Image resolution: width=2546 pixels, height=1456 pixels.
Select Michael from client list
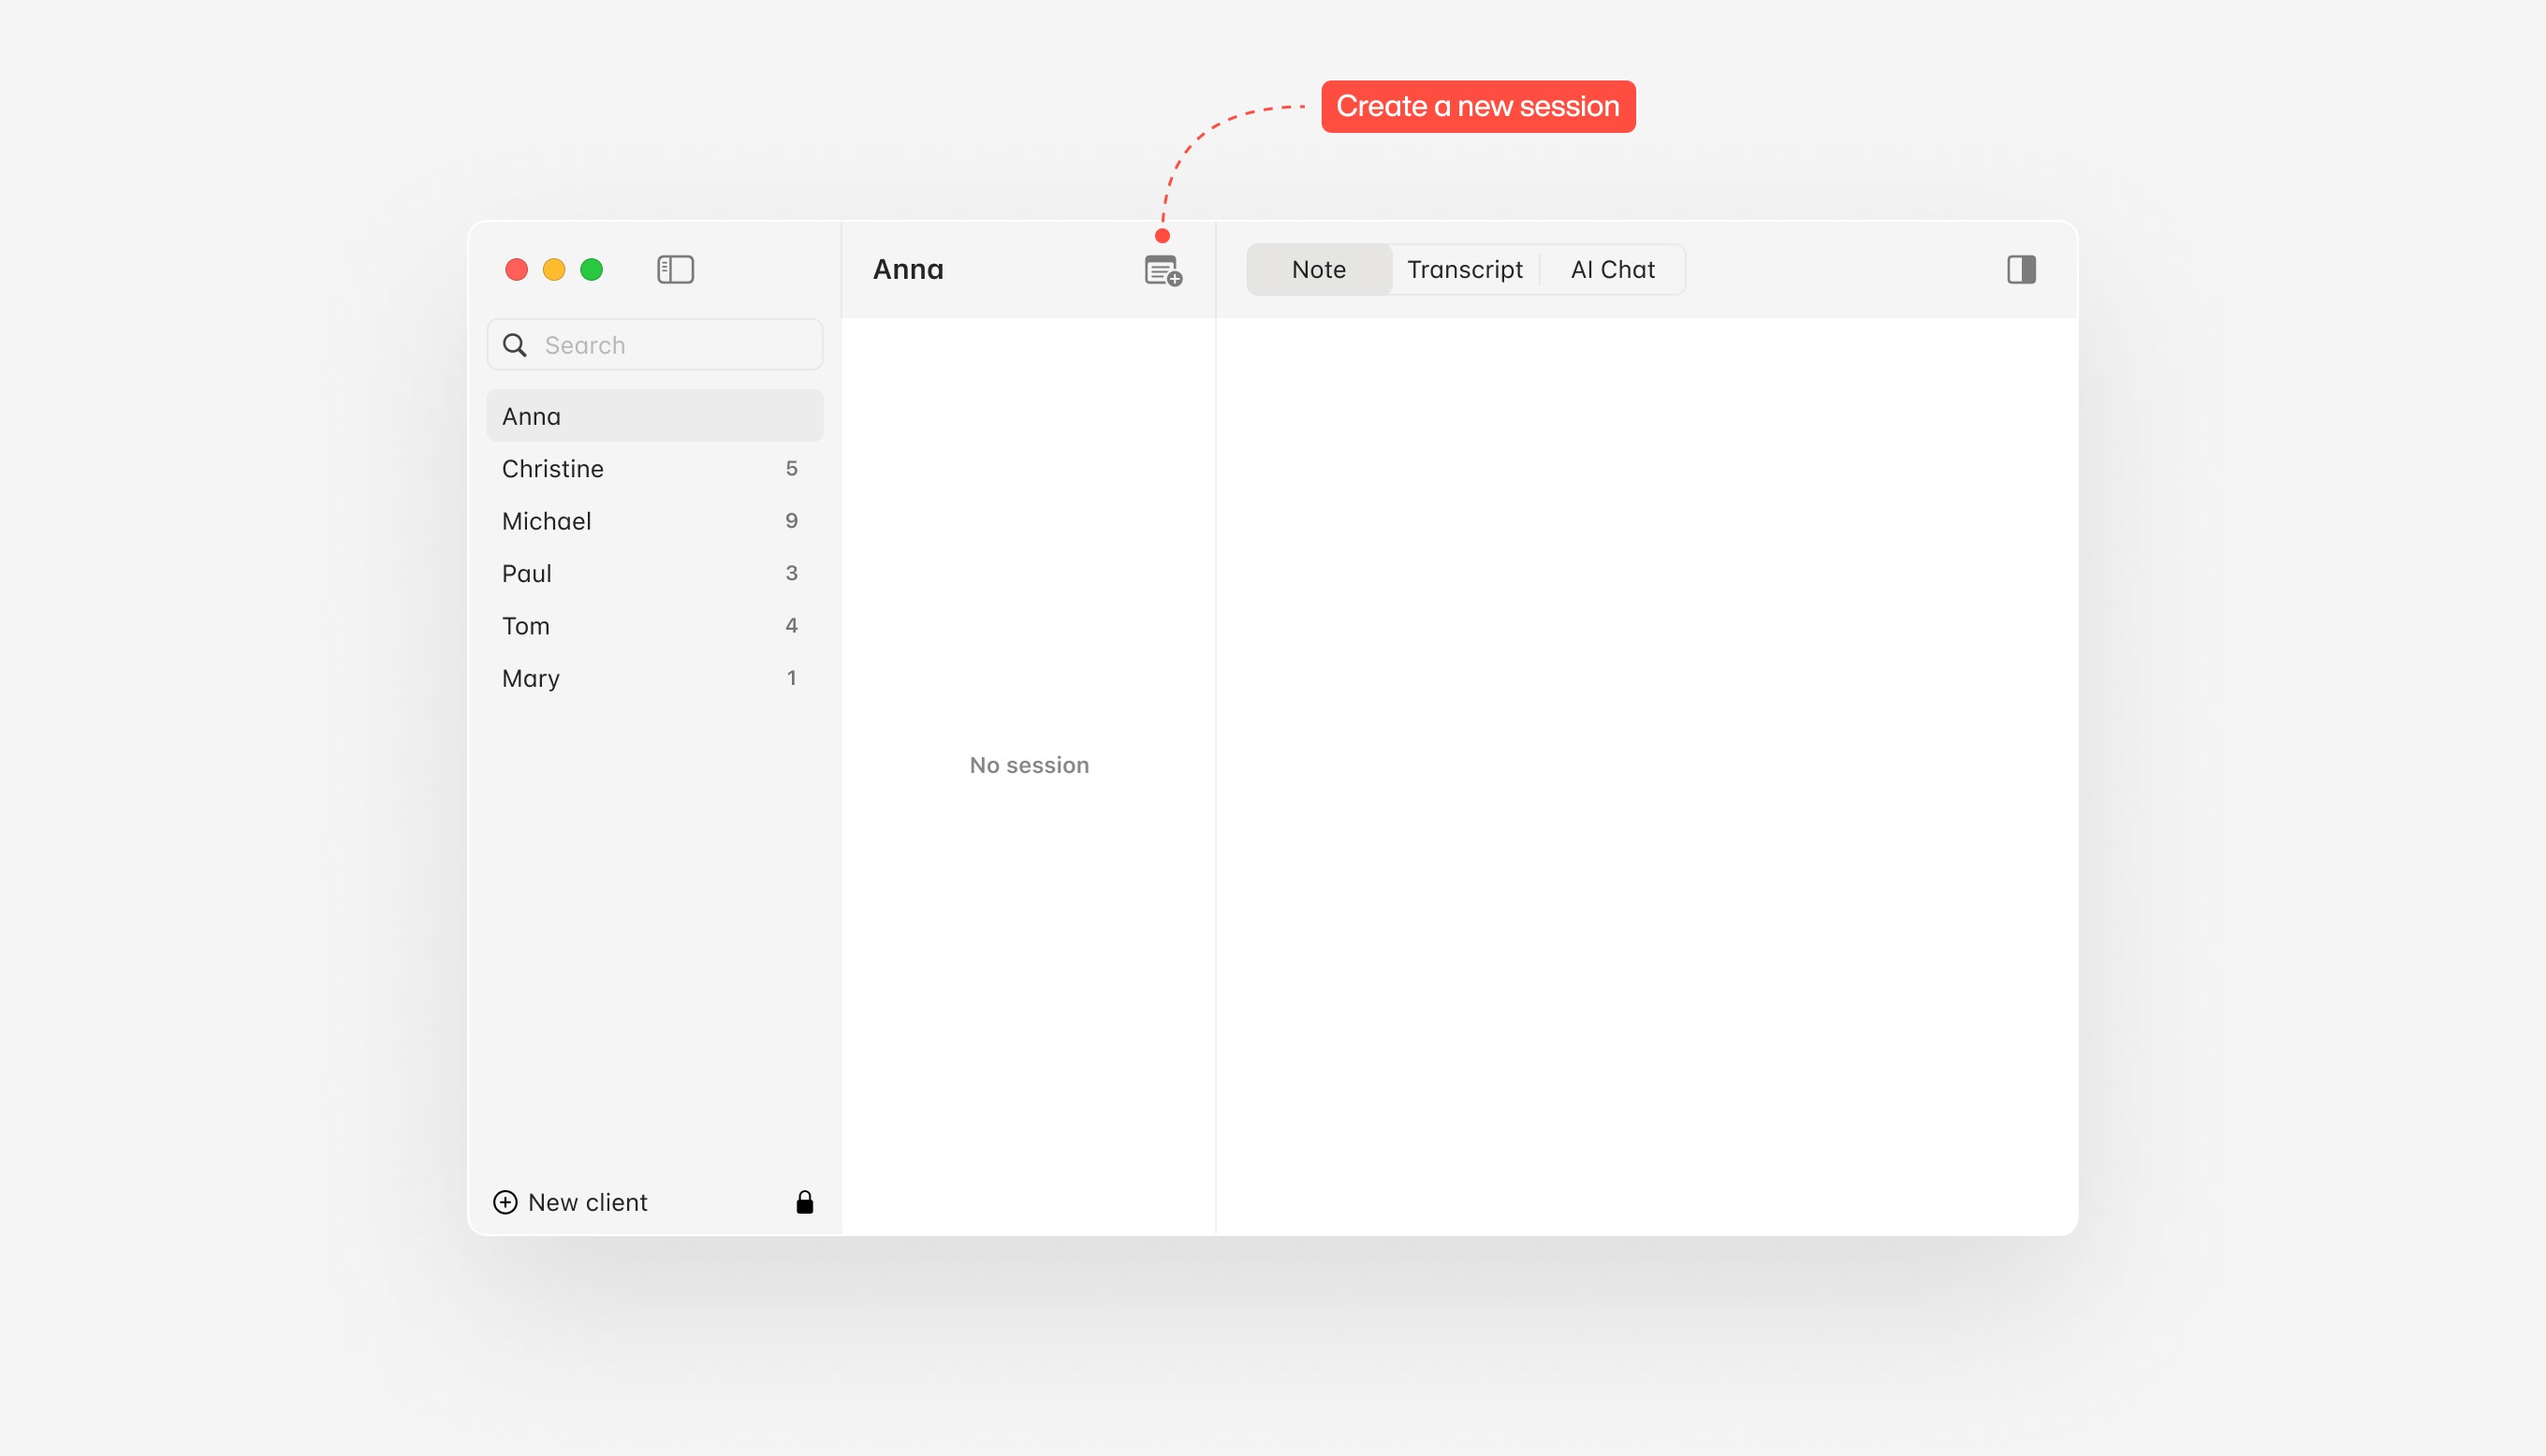coord(654,521)
